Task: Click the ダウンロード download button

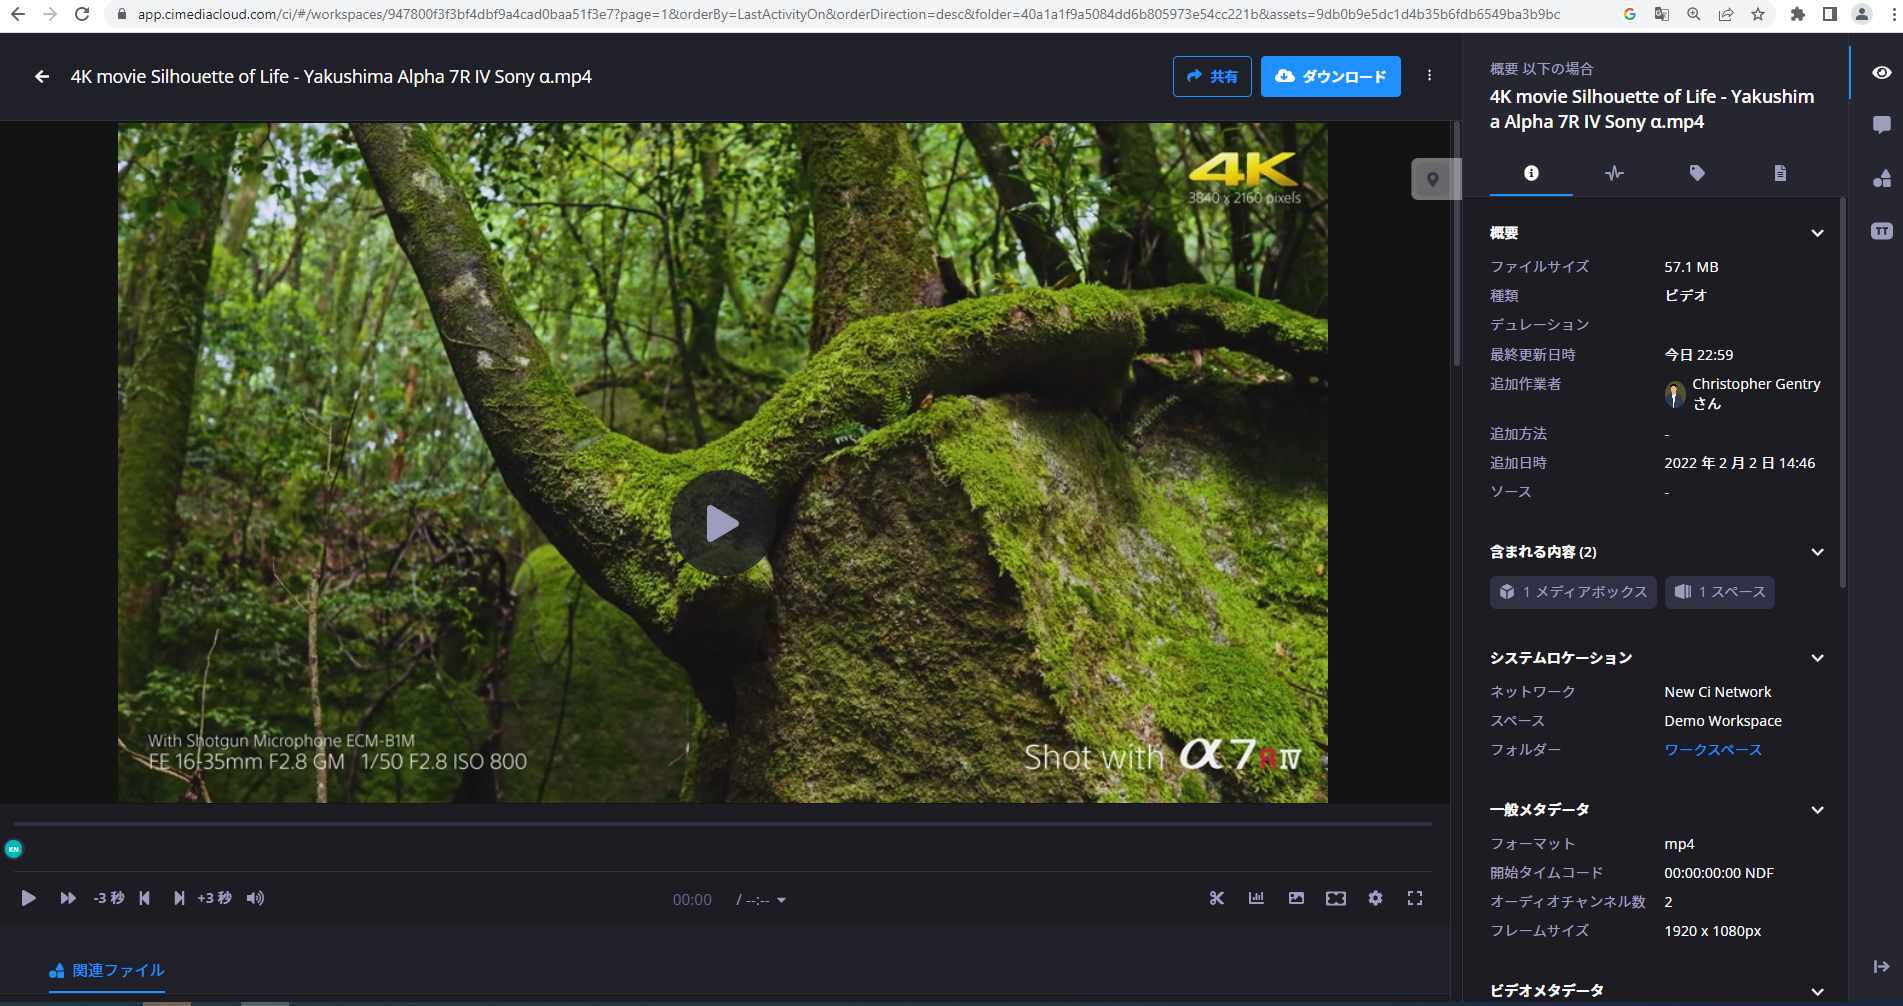Action: pyautogui.click(x=1331, y=77)
